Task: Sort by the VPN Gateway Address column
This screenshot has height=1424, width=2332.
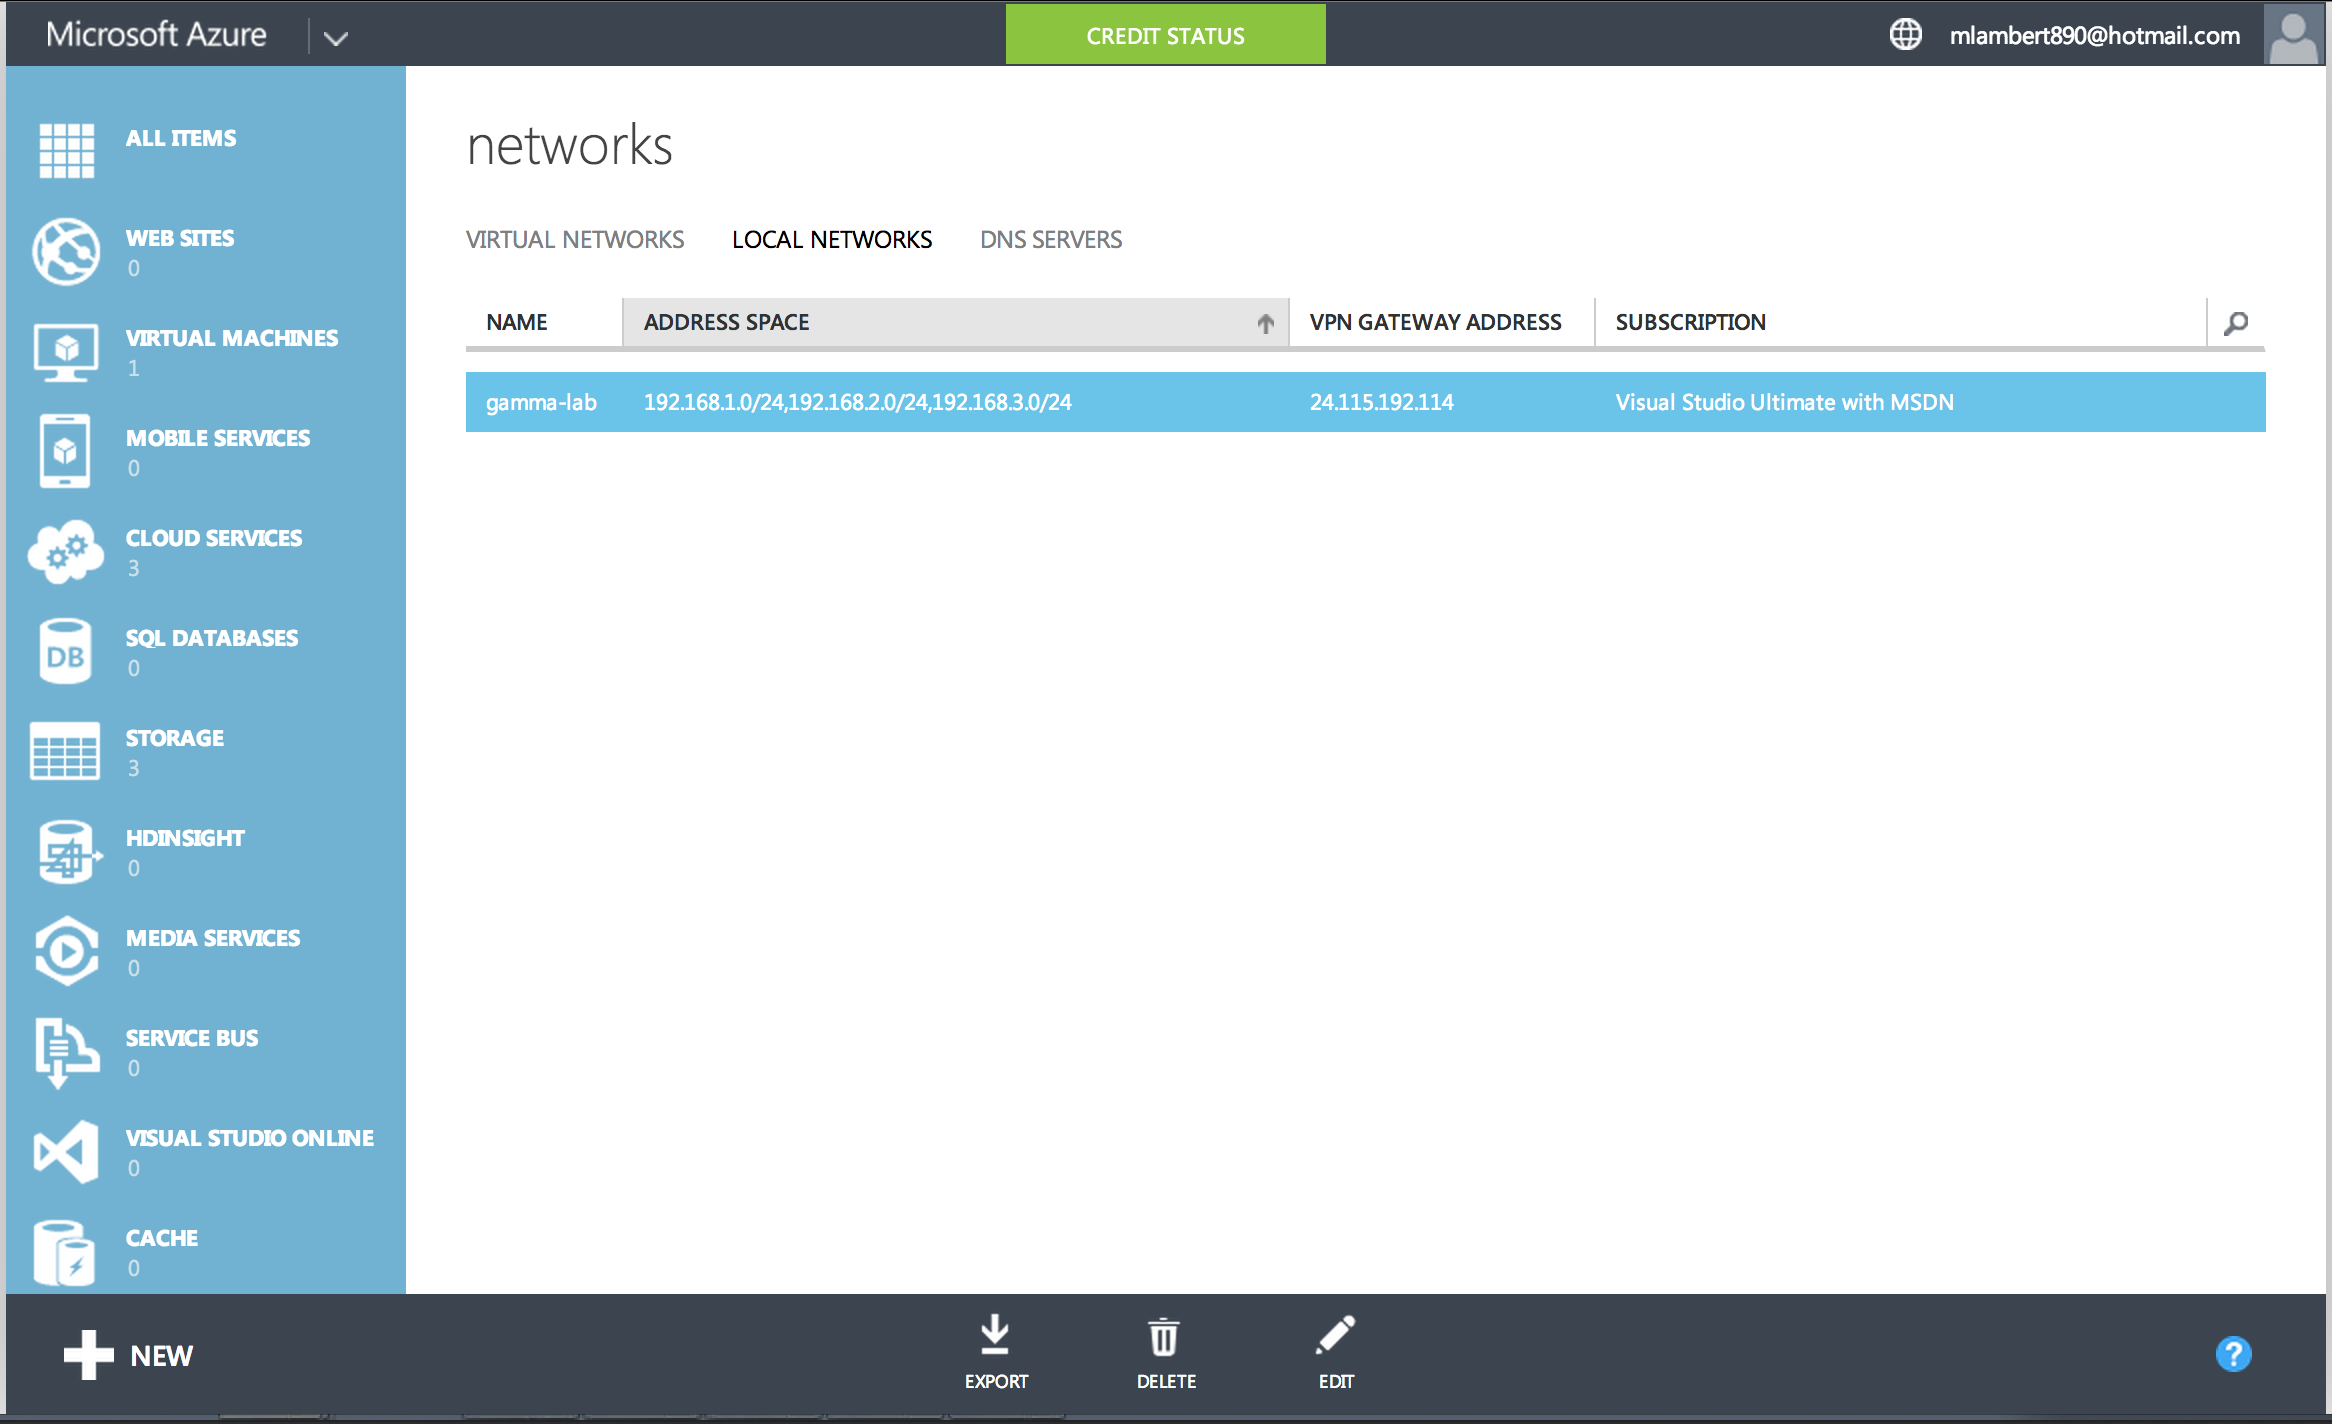Action: pos(1435,323)
